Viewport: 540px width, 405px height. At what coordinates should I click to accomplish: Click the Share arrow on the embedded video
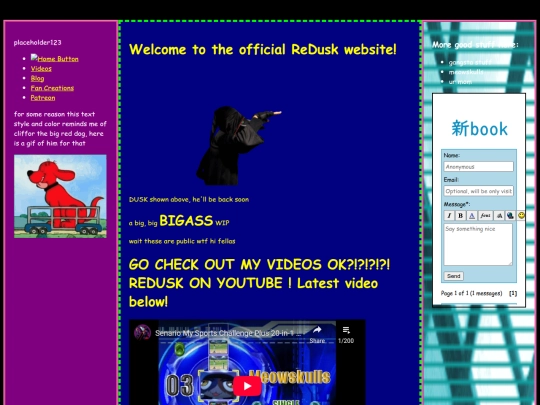point(317,334)
